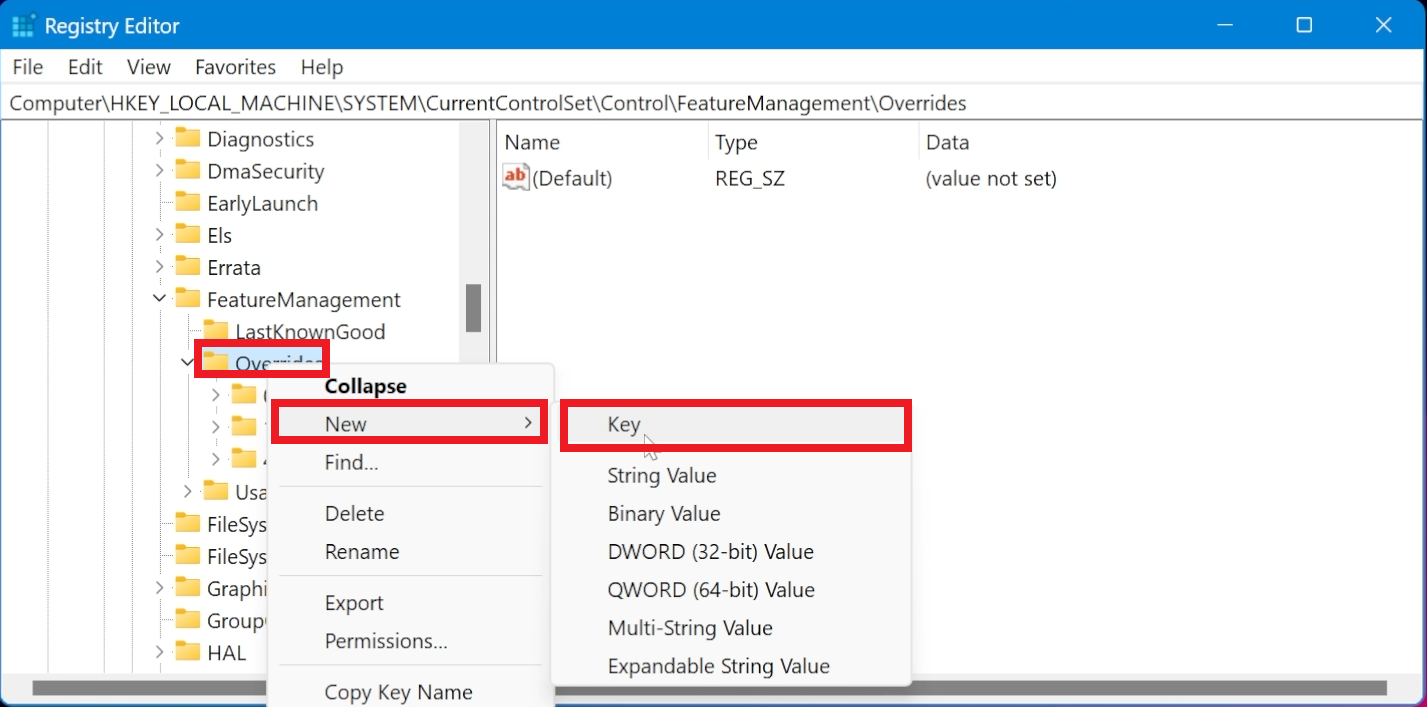Expand the HAL tree node
Viewport: 1427px width, 707px height.
pos(158,652)
